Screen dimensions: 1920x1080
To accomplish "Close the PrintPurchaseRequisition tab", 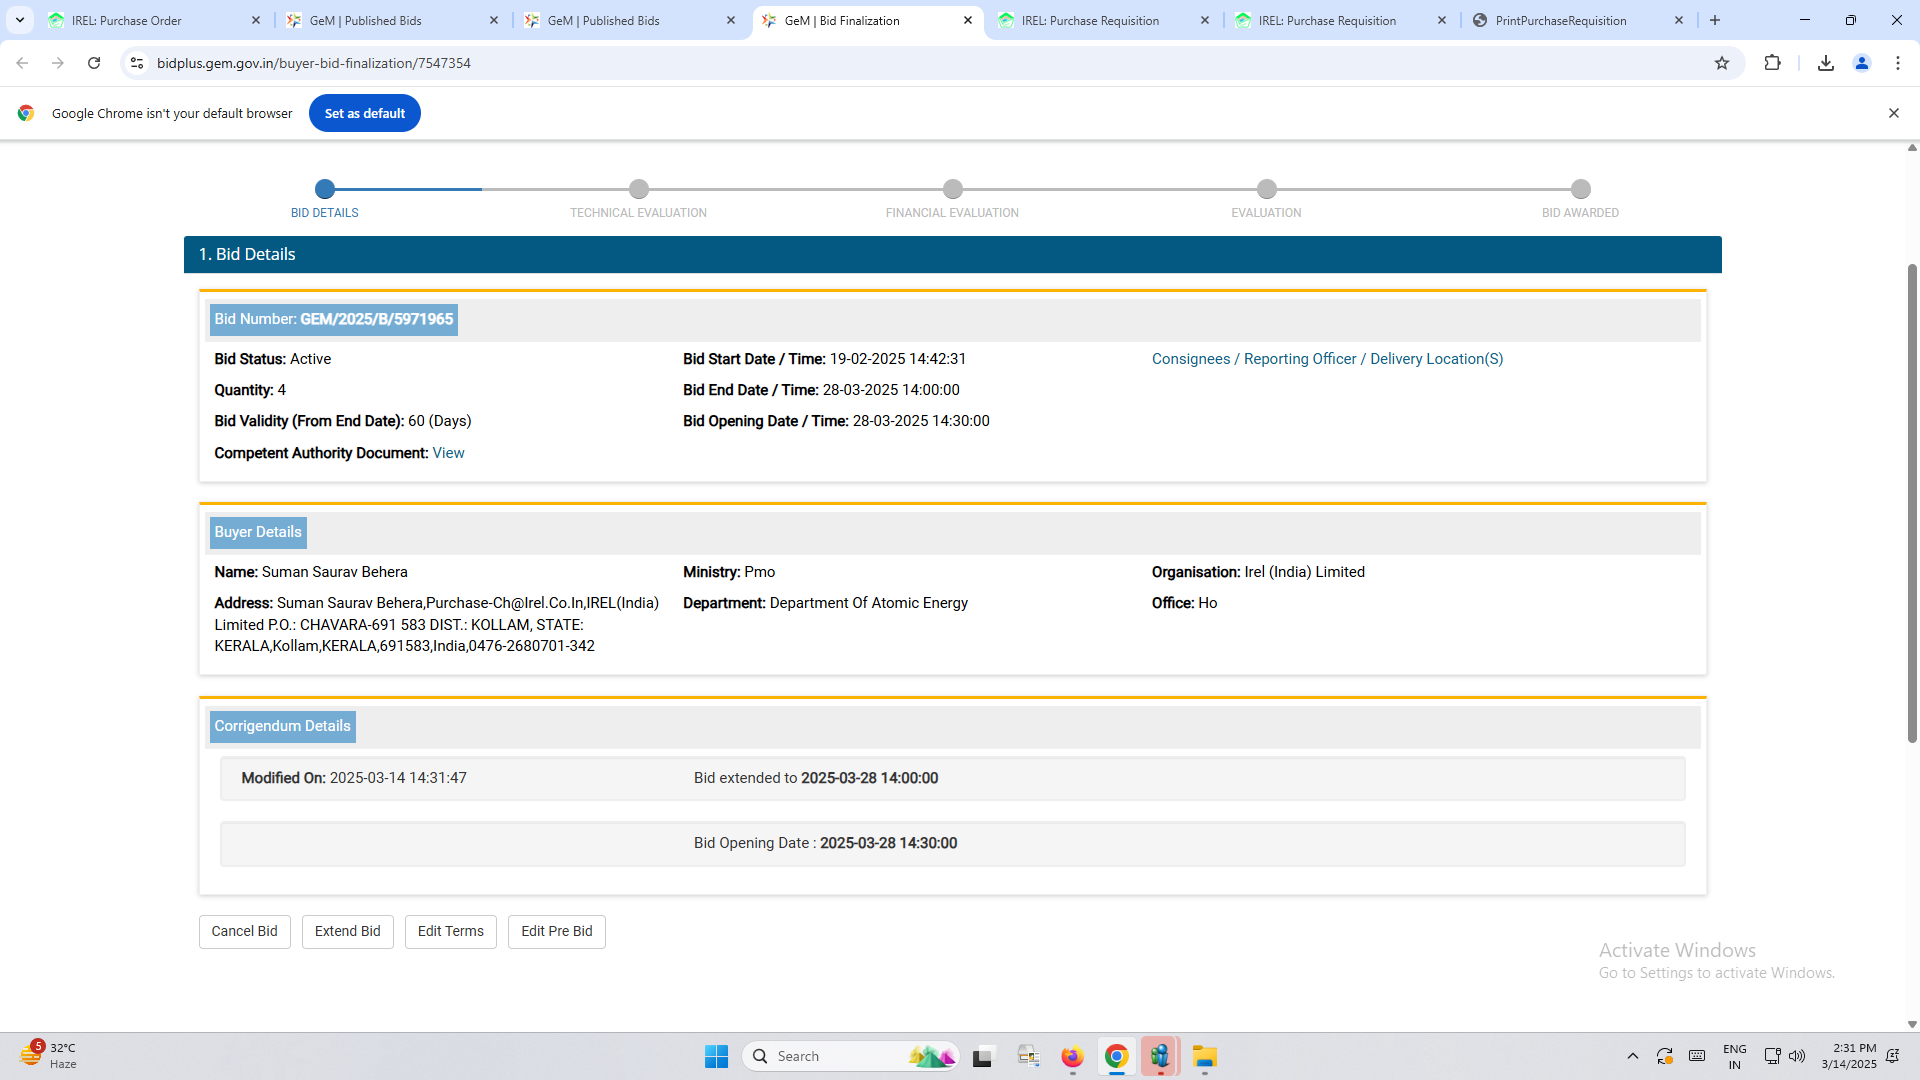I will (1679, 20).
